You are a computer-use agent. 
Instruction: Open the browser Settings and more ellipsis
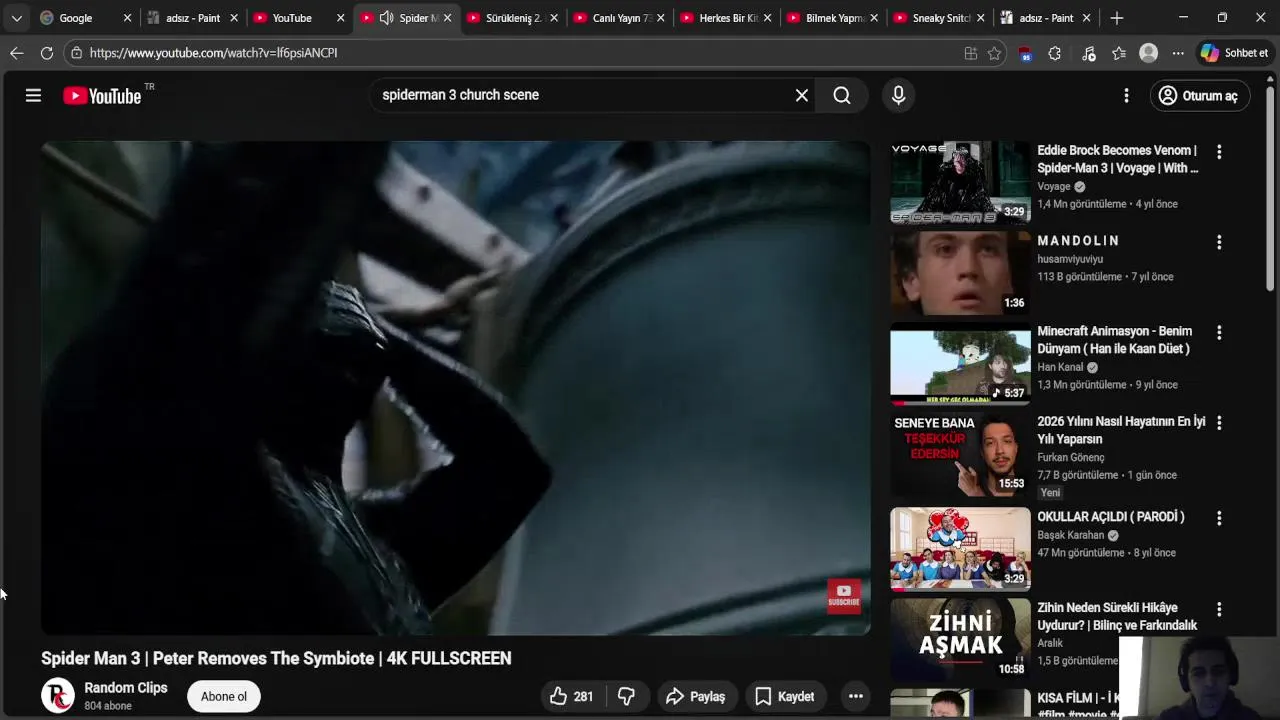[x=1178, y=53]
